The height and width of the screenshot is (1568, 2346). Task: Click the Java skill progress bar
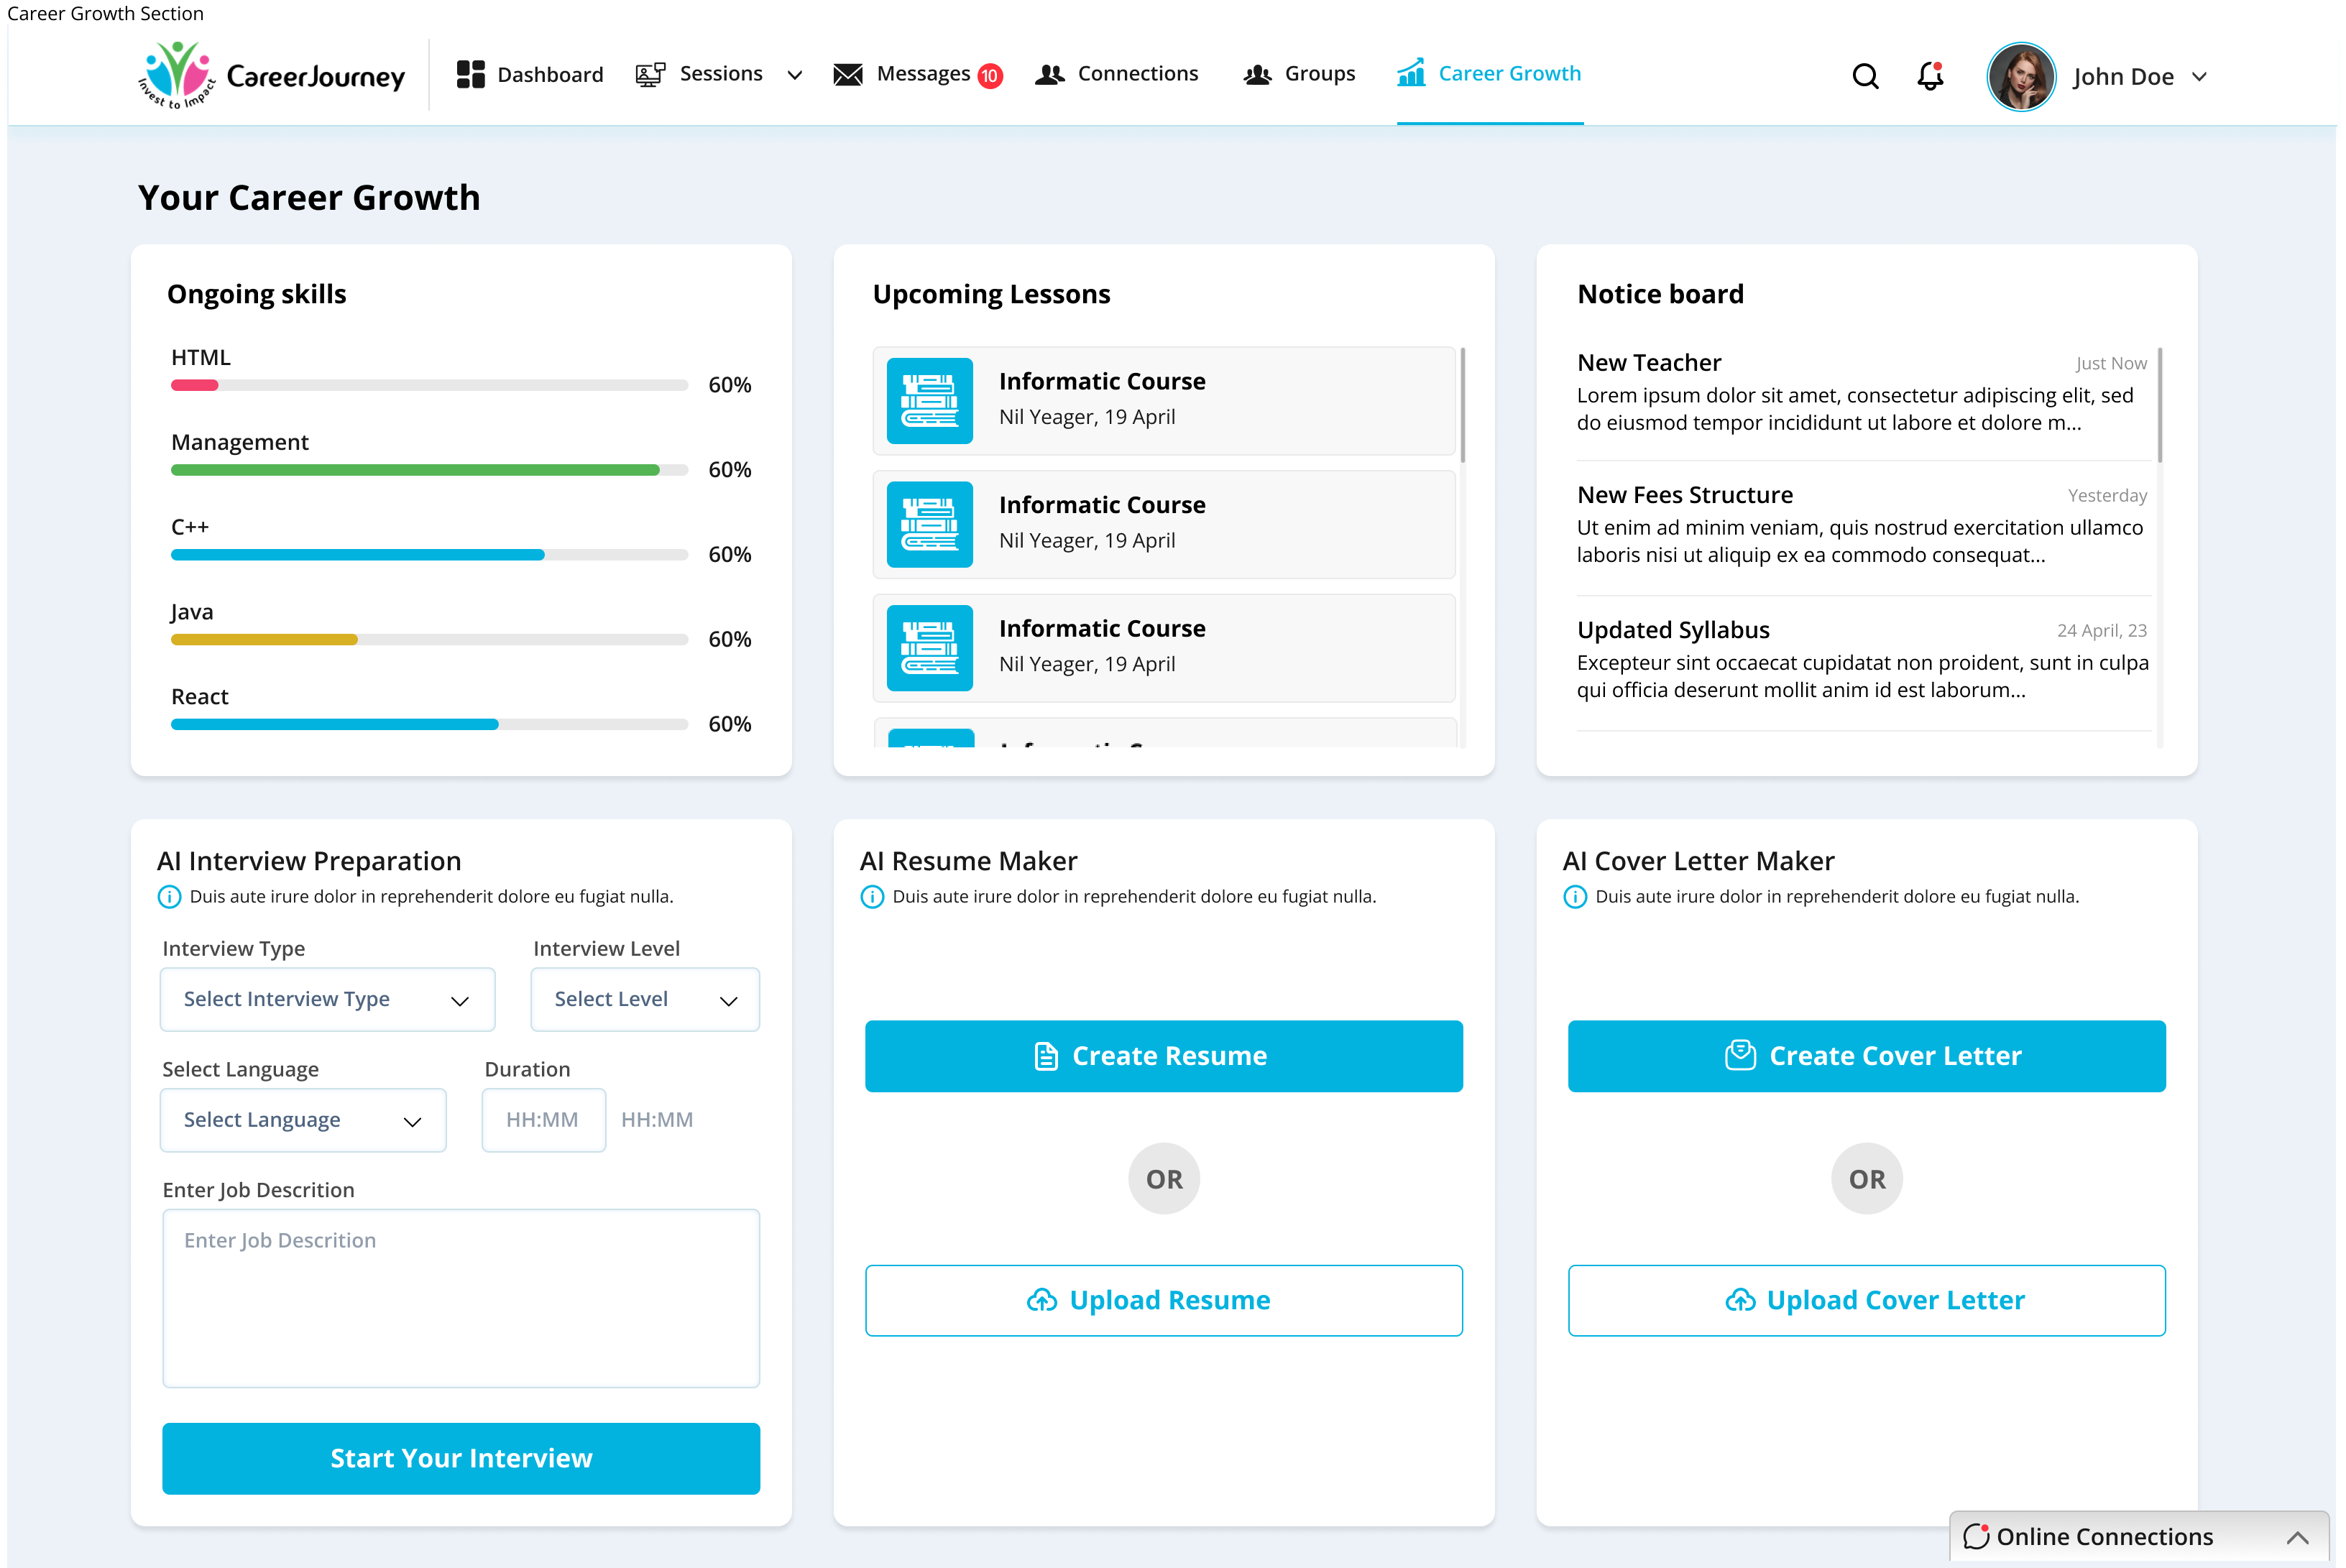click(x=429, y=640)
